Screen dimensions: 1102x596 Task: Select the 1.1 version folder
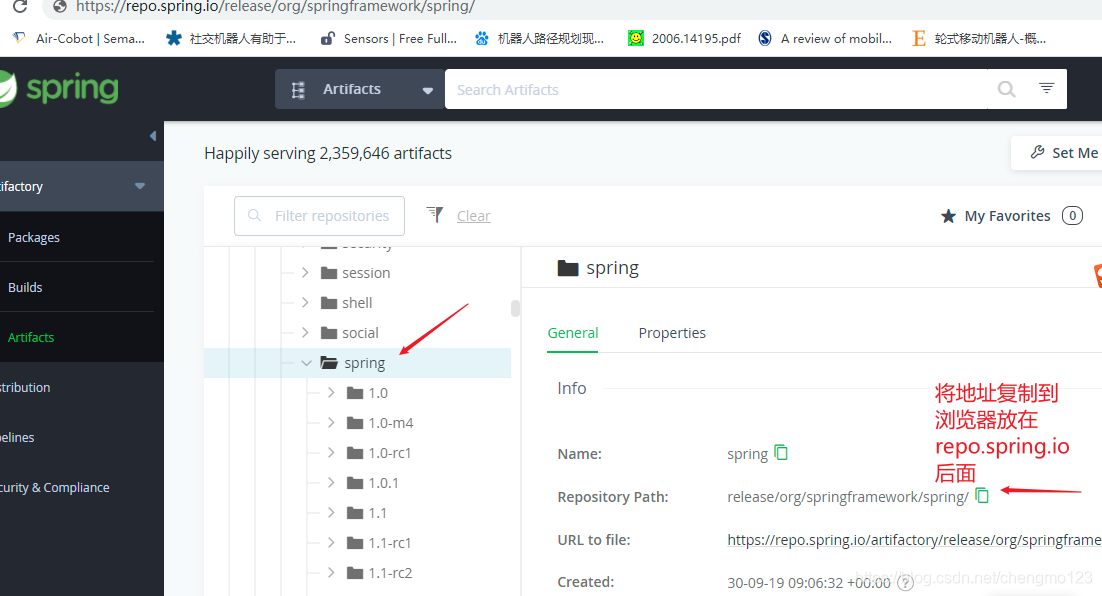coord(366,513)
